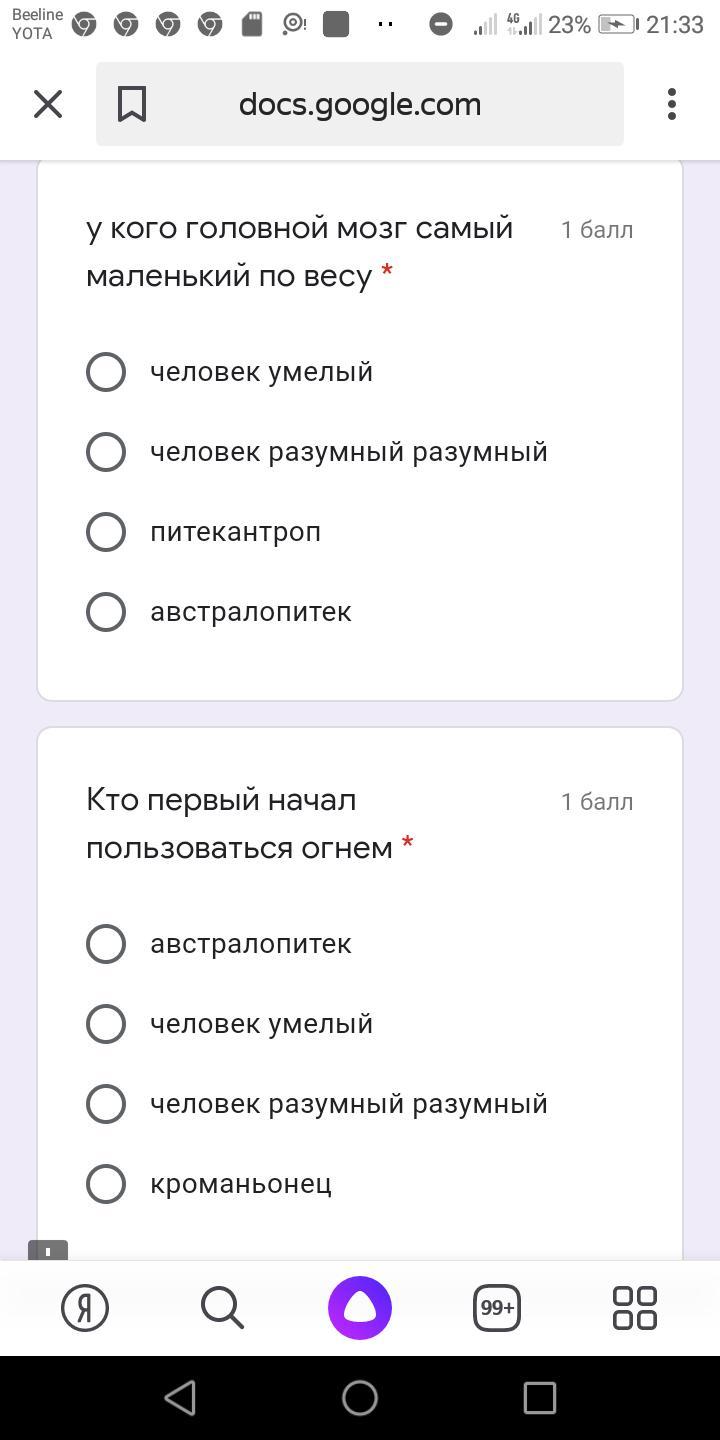
Task: Select 'человек разумный разумный' for fire question
Action: pos(106,1104)
